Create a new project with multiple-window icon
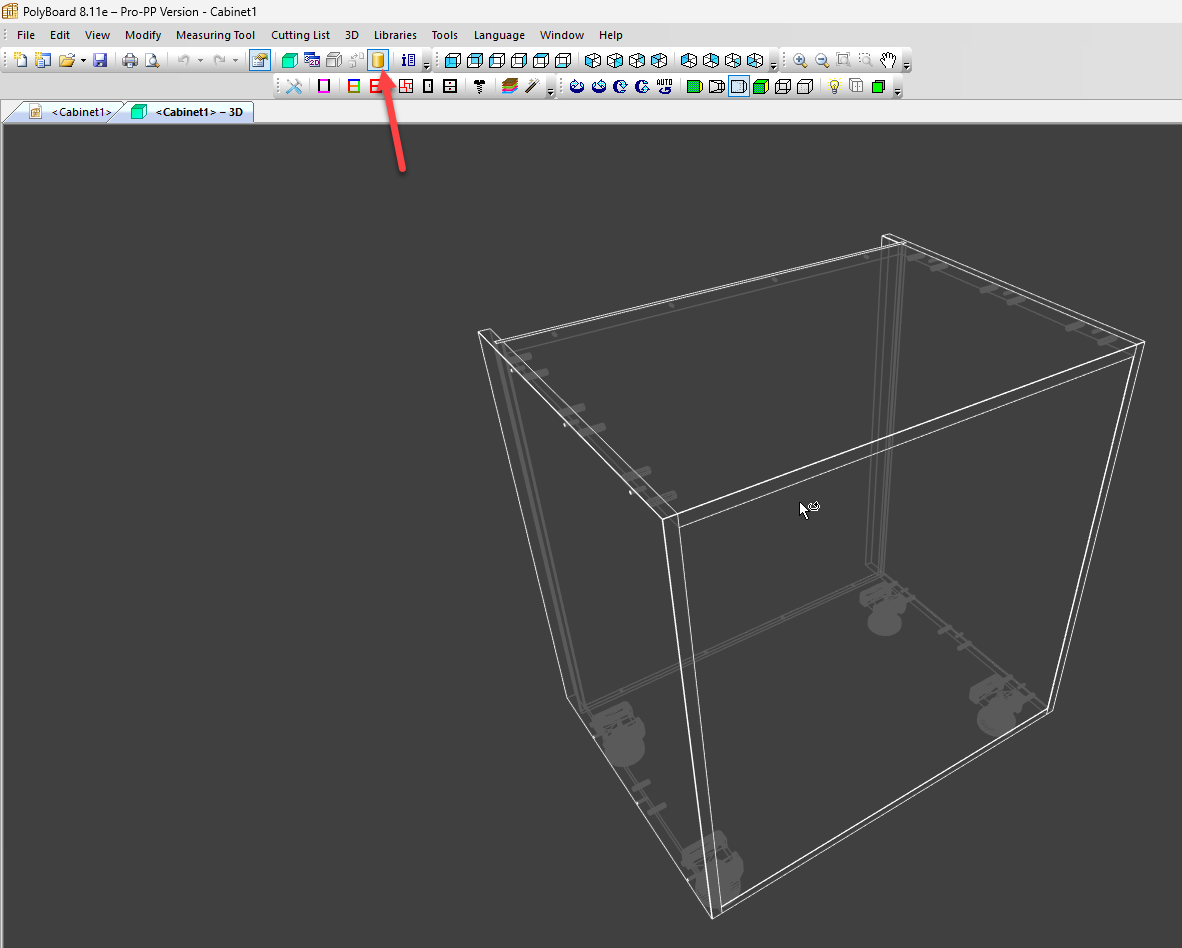 tap(43, 60)
